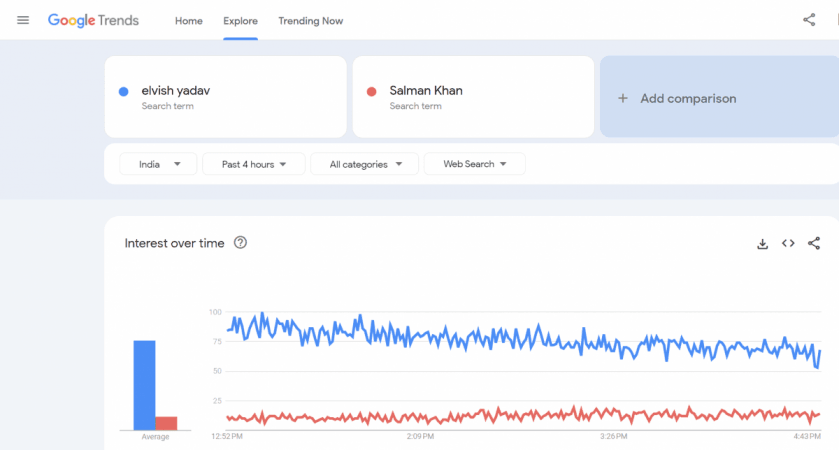Open the Past 4 hours time dropdown
The image size is (839, 450).
[254, 164]
